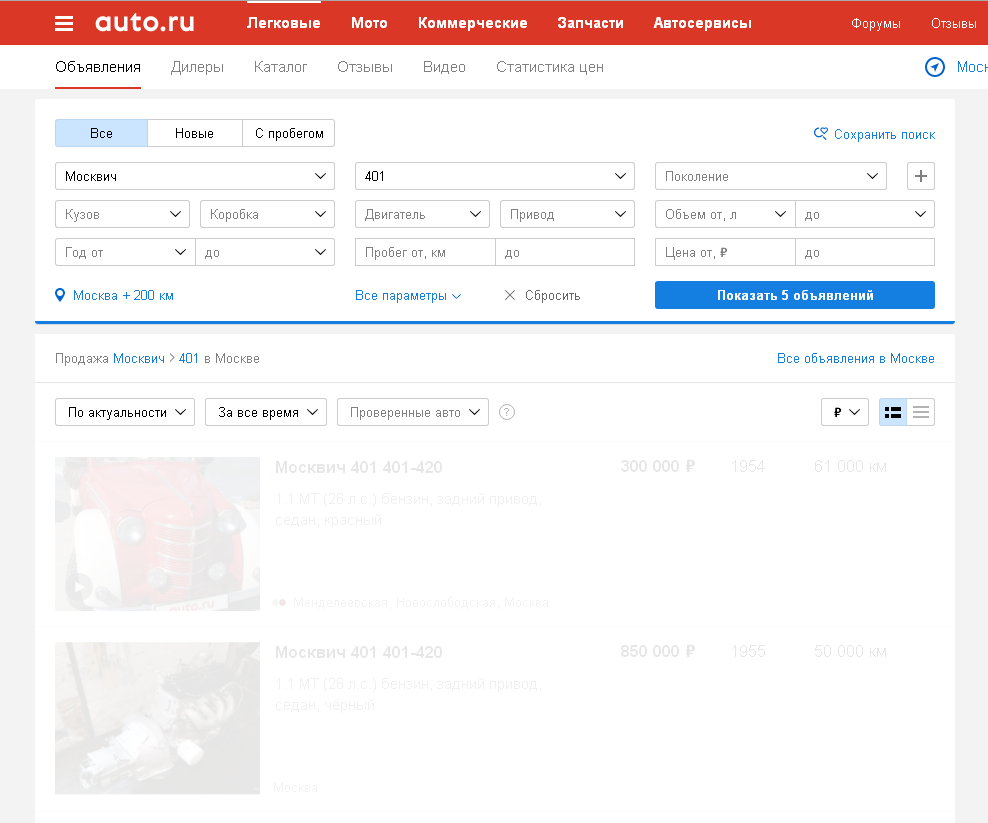Open the engine volume 'до' dropdown

point(865,214)
